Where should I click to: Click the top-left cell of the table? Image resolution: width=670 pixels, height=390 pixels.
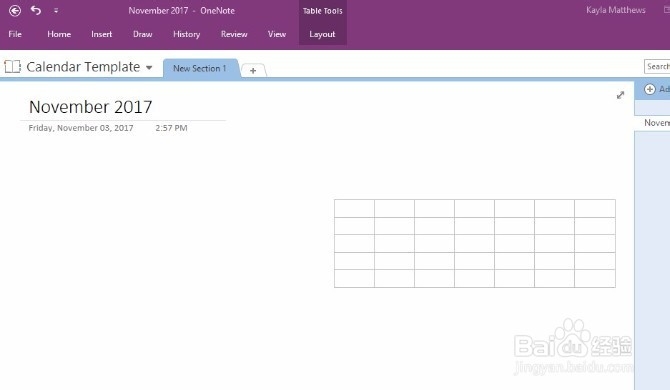coord(354,208)
